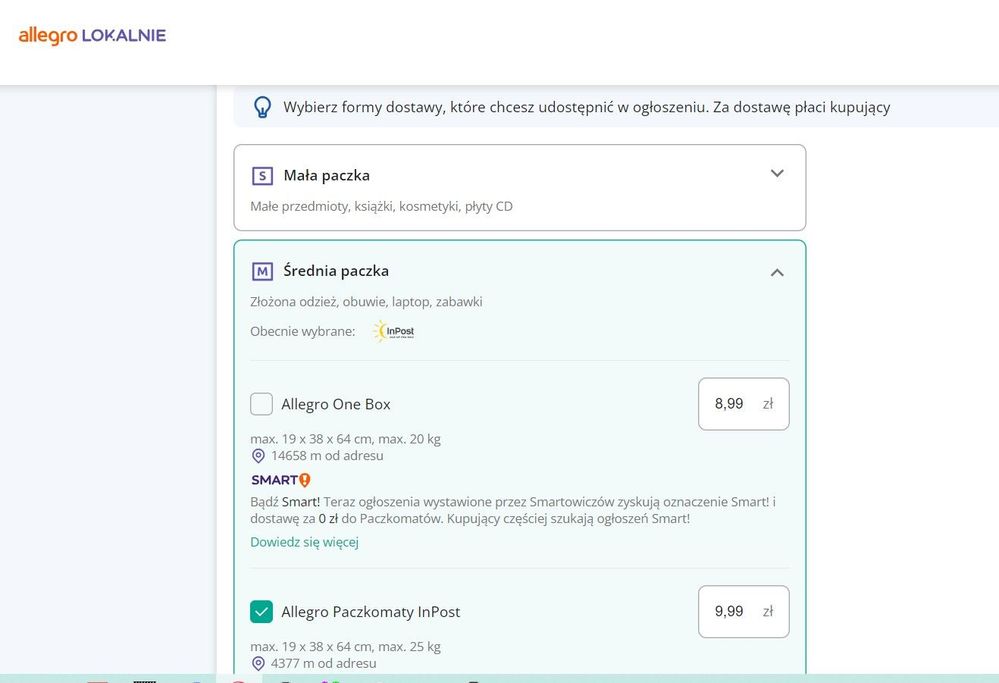The image size is (999, 683).
Task: Select the Allegro One Box label
Action: coord(336,404)
